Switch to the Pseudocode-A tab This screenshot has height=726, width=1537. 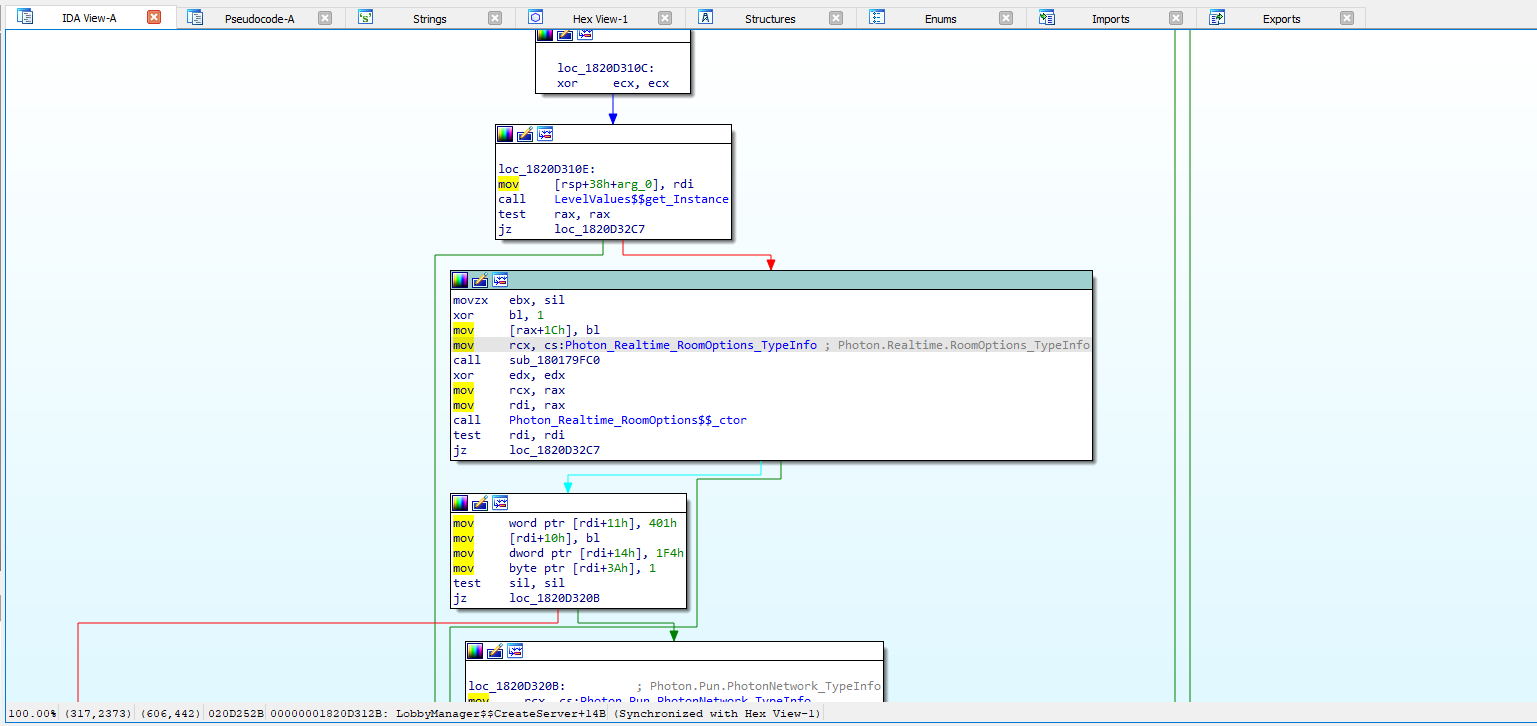(x=259, y=18)
